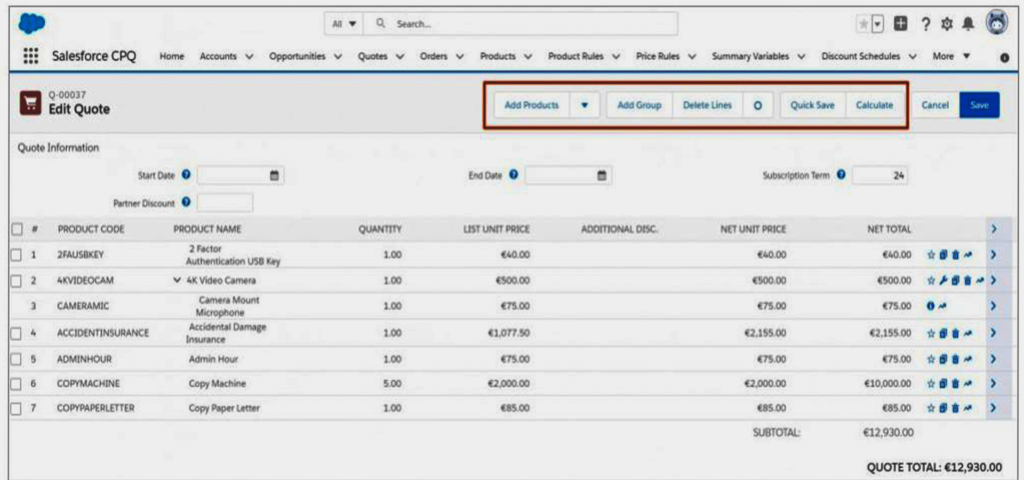
Task: Click the info icon on CAMERAMIC row
Action: coord(932,306)
